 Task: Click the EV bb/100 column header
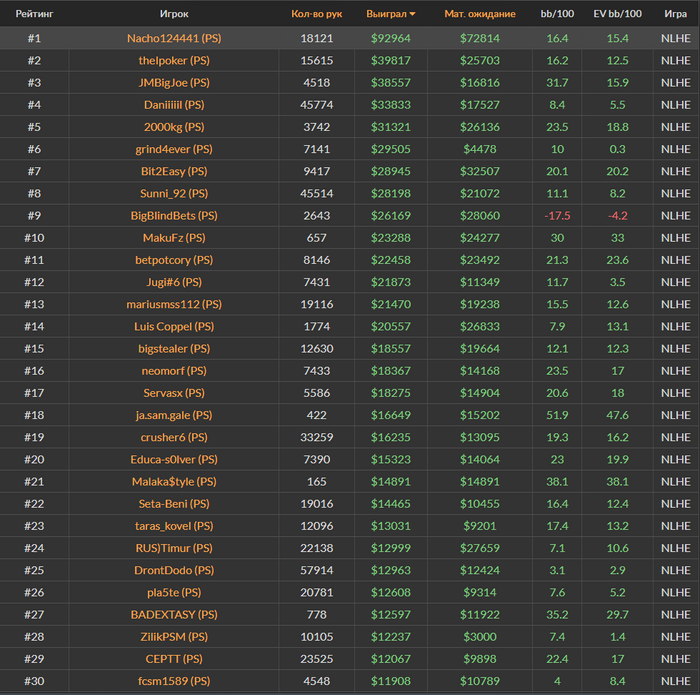click(x=617, y=14)
